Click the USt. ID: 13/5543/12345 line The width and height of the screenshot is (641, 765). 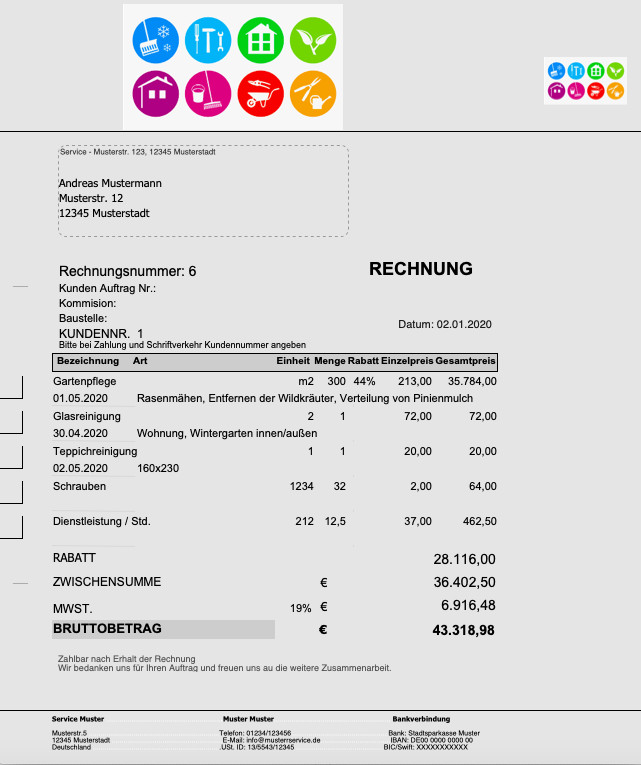[258, 747]
